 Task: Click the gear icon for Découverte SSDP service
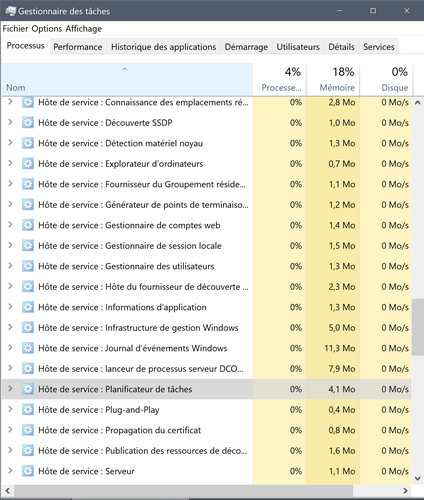28,123
